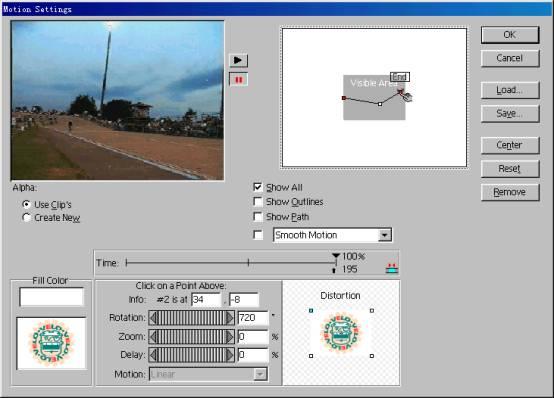Select the middle point on motion path

click(x=380, y=104)
